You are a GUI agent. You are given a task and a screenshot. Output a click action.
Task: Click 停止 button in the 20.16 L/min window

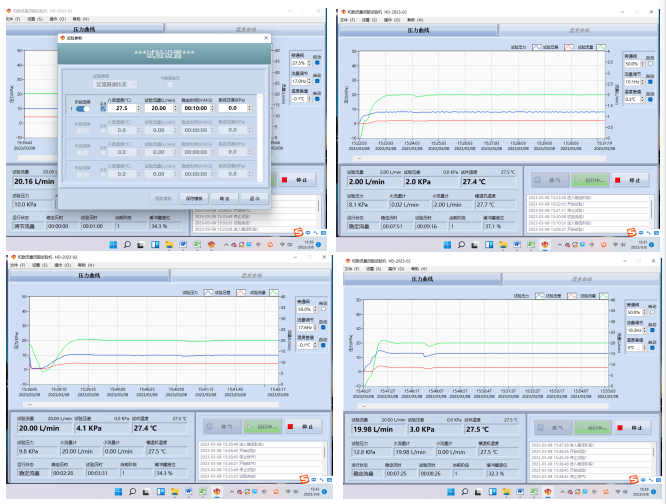[x=295, y=180]
